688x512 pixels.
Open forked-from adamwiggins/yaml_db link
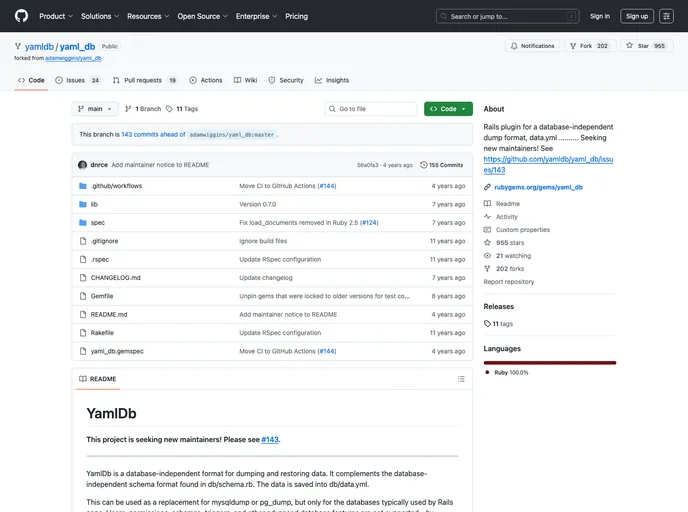[x=73, y=58]
